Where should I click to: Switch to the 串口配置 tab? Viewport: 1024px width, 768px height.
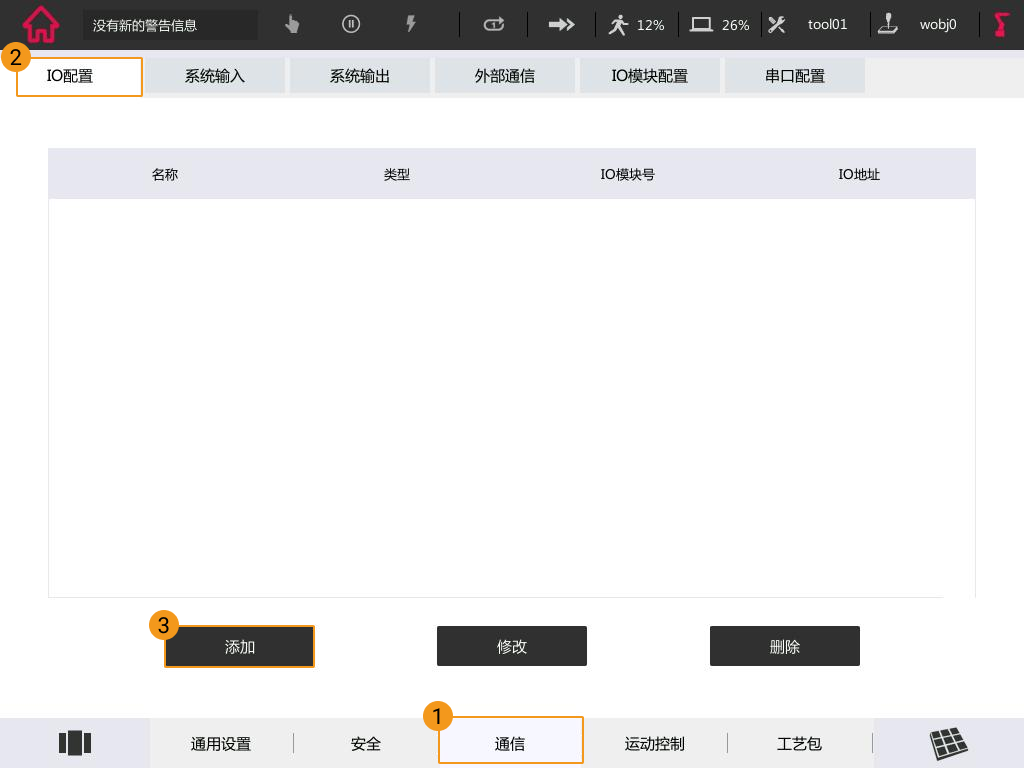point(795,76)
